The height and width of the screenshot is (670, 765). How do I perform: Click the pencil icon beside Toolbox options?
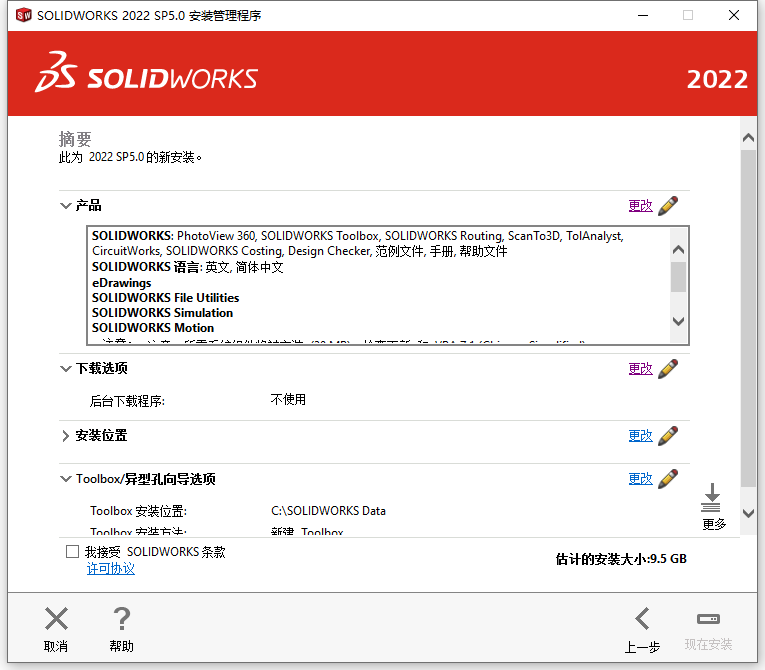tap(668, 478)
